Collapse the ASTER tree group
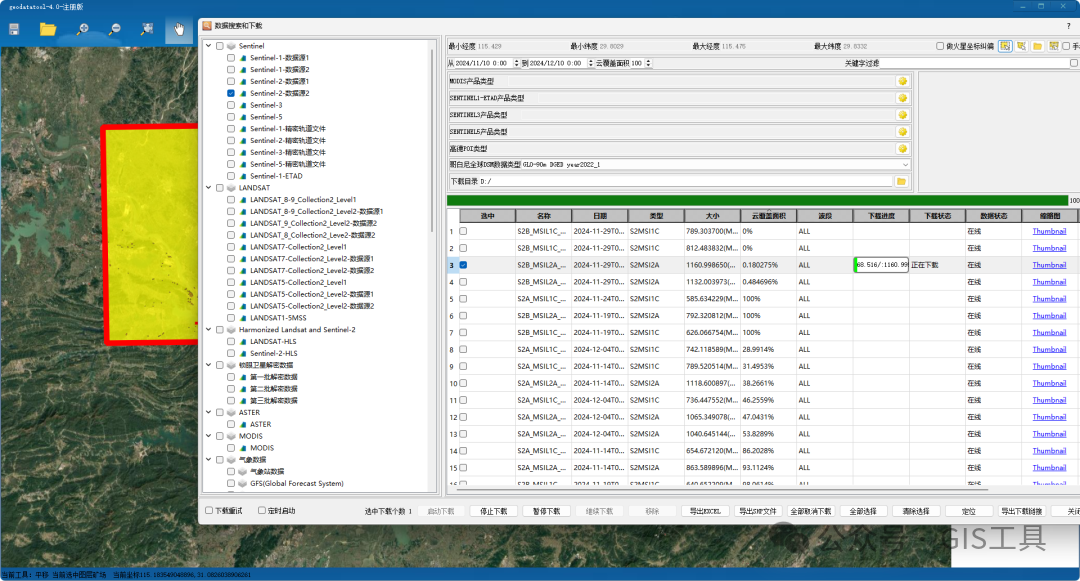This screenshot has height=581, width=1080. (209, 412)
